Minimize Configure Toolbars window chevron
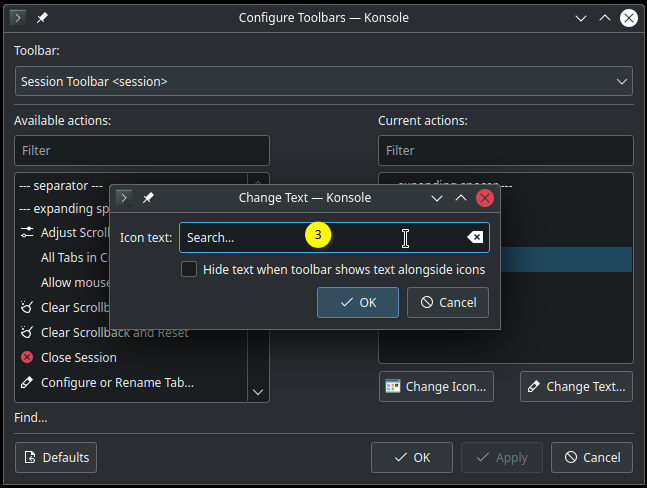The image size is (647, 488). pos(581,18)
